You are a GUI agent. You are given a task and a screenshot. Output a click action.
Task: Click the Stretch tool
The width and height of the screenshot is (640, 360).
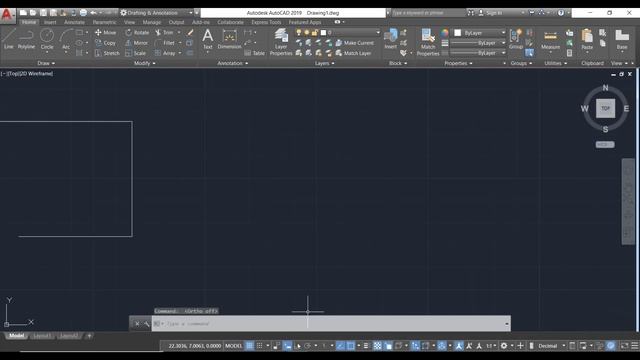107,53
